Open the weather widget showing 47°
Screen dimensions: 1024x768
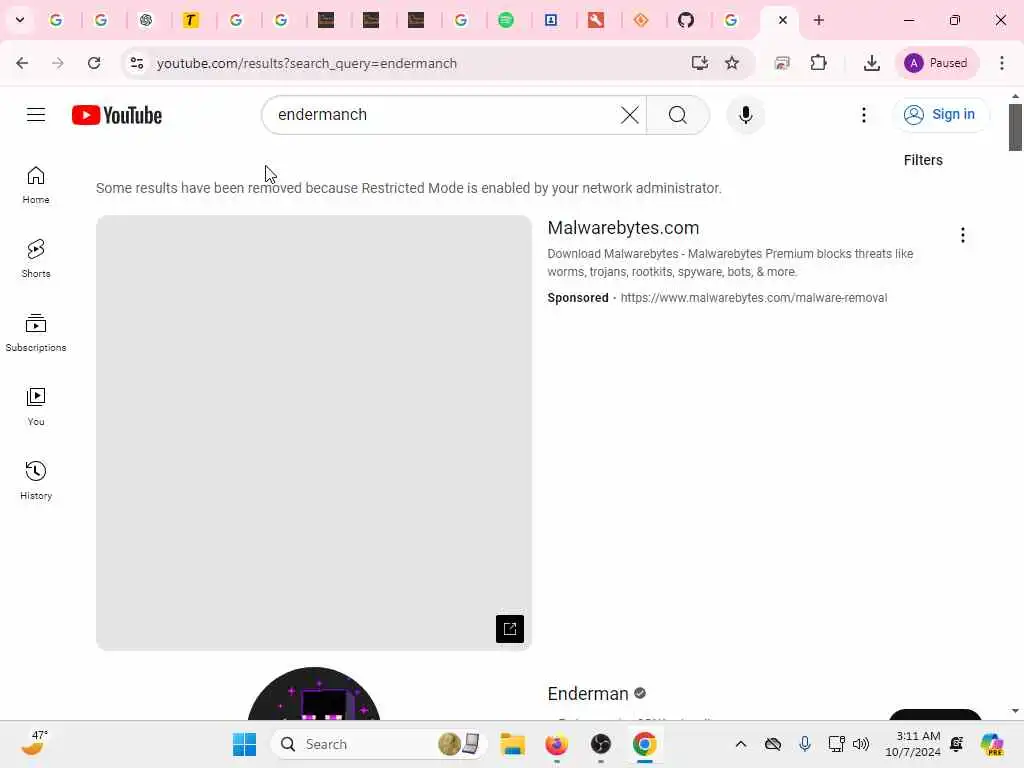tap(34, 743)
